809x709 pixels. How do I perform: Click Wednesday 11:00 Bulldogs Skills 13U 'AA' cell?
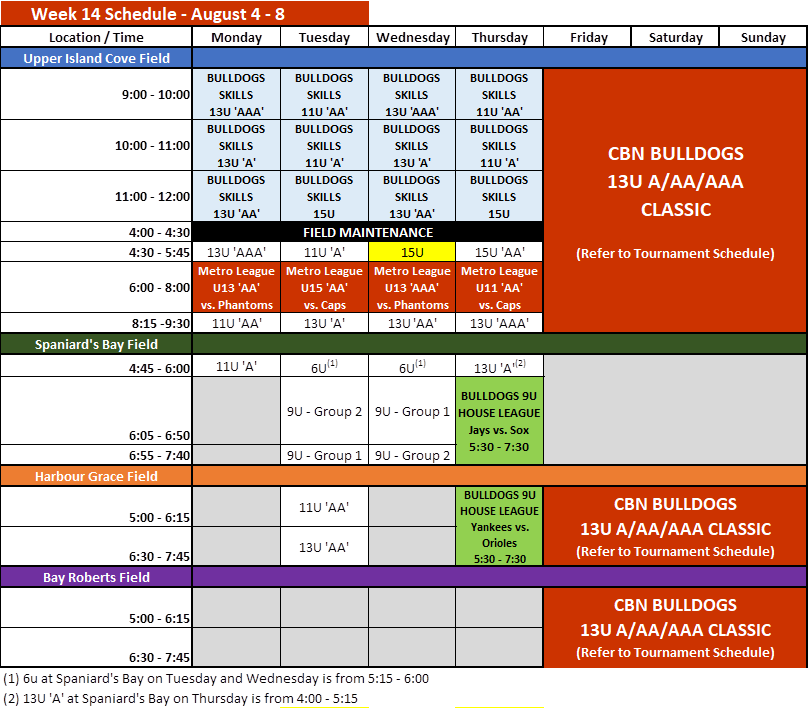pyautogui.click(x=412, y=197)
